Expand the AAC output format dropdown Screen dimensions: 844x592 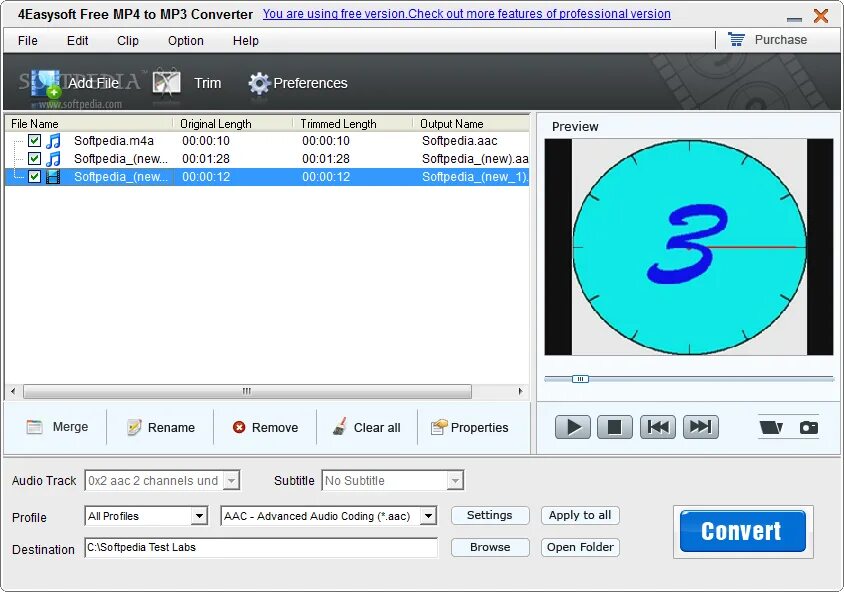[x=428, y=516]
